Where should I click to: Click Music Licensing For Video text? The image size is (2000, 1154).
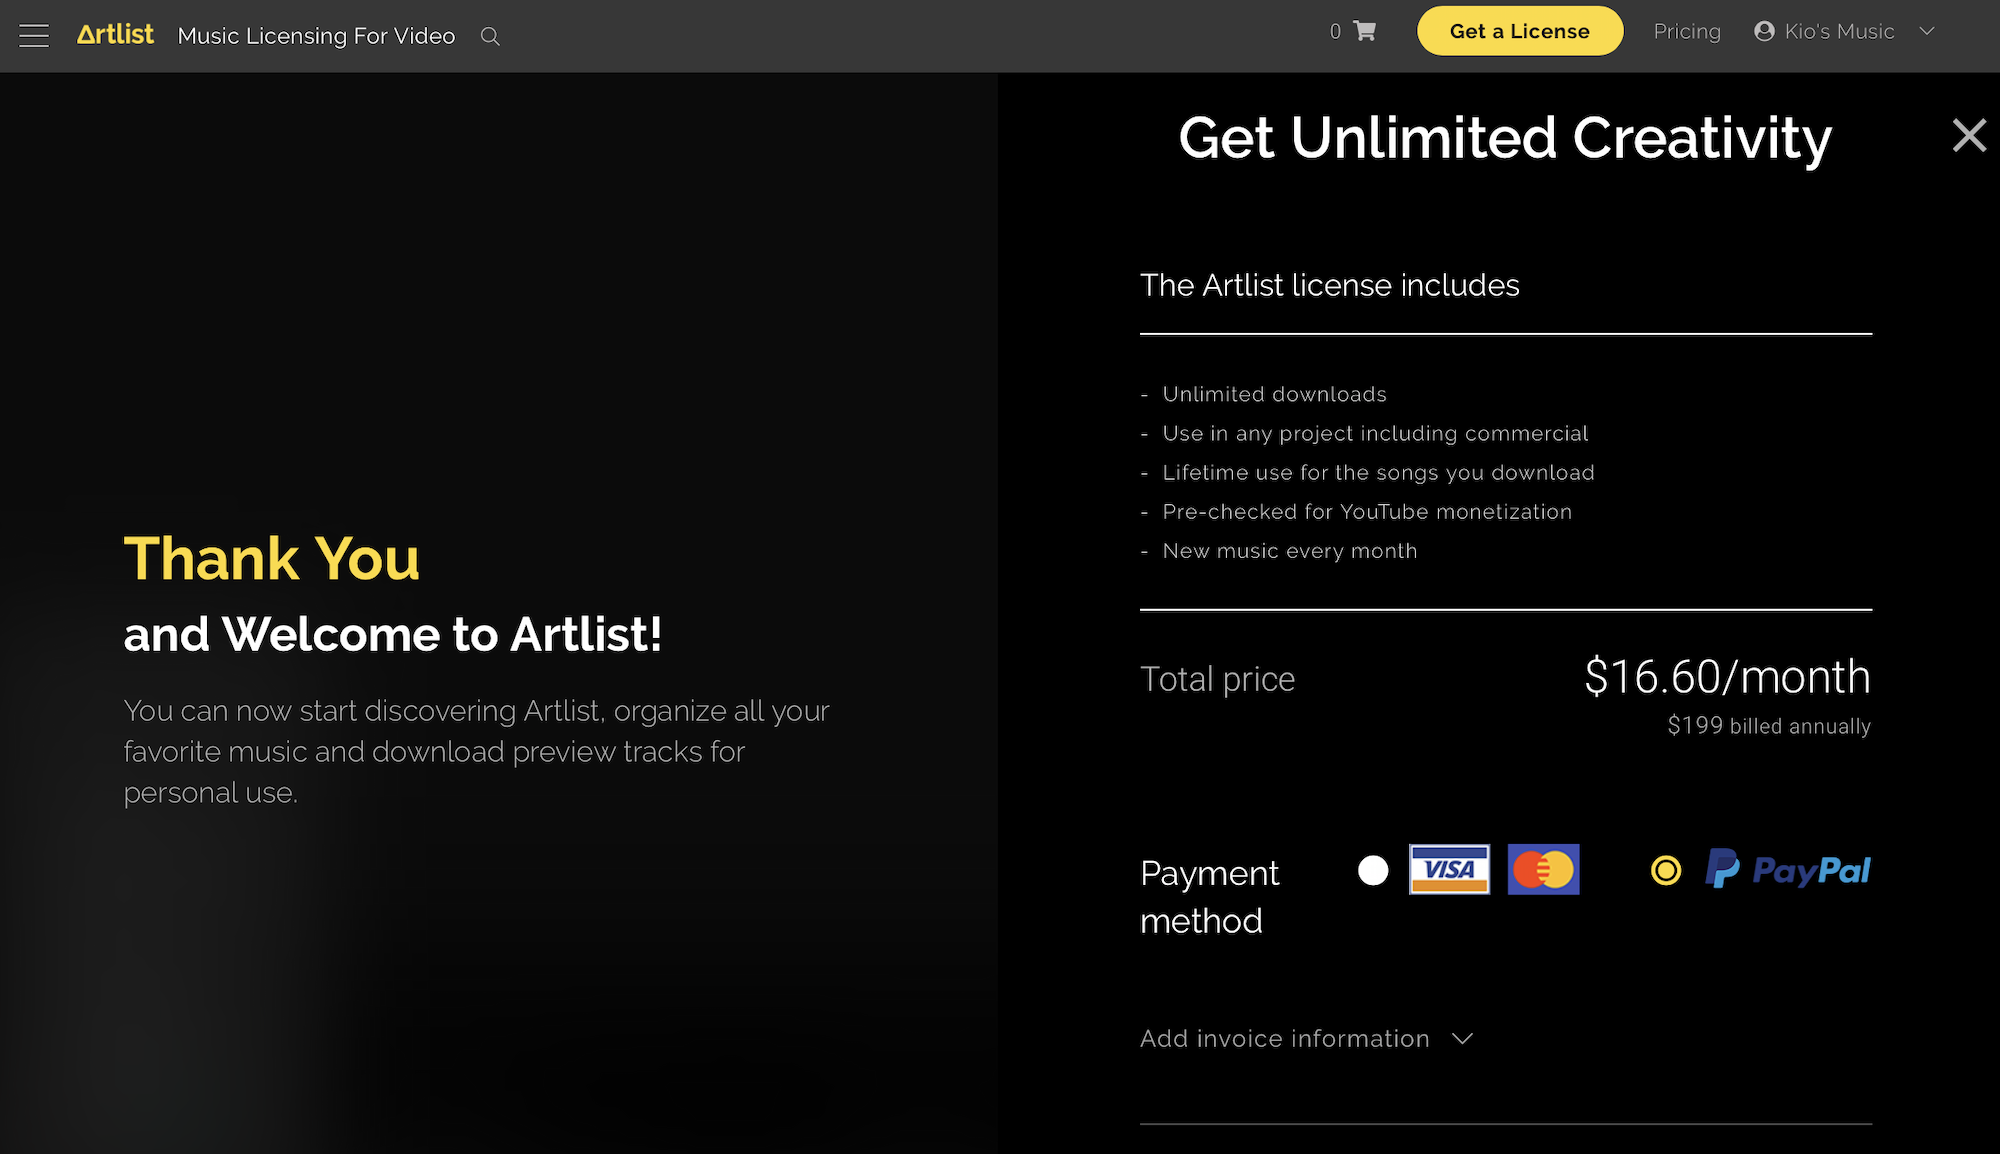[316, 36]
